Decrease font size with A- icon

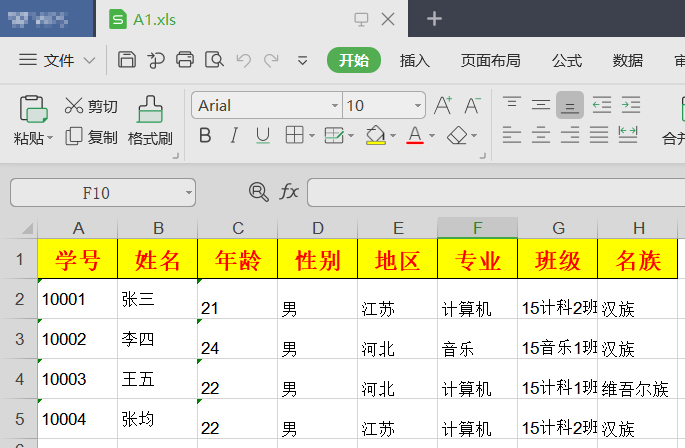pyautogui.click(x=472, y=105)
